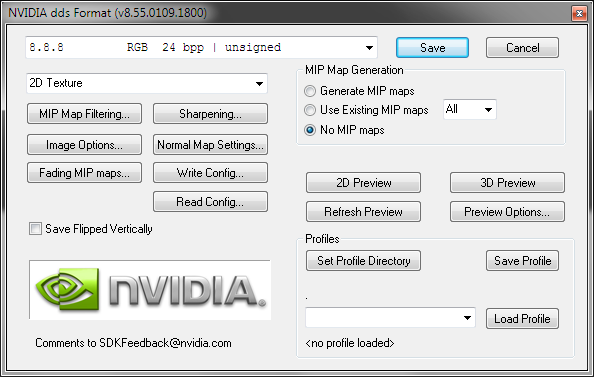The image size is (594, 377).
Task: Click the Profiles group label
Action: tap(322, 239)
